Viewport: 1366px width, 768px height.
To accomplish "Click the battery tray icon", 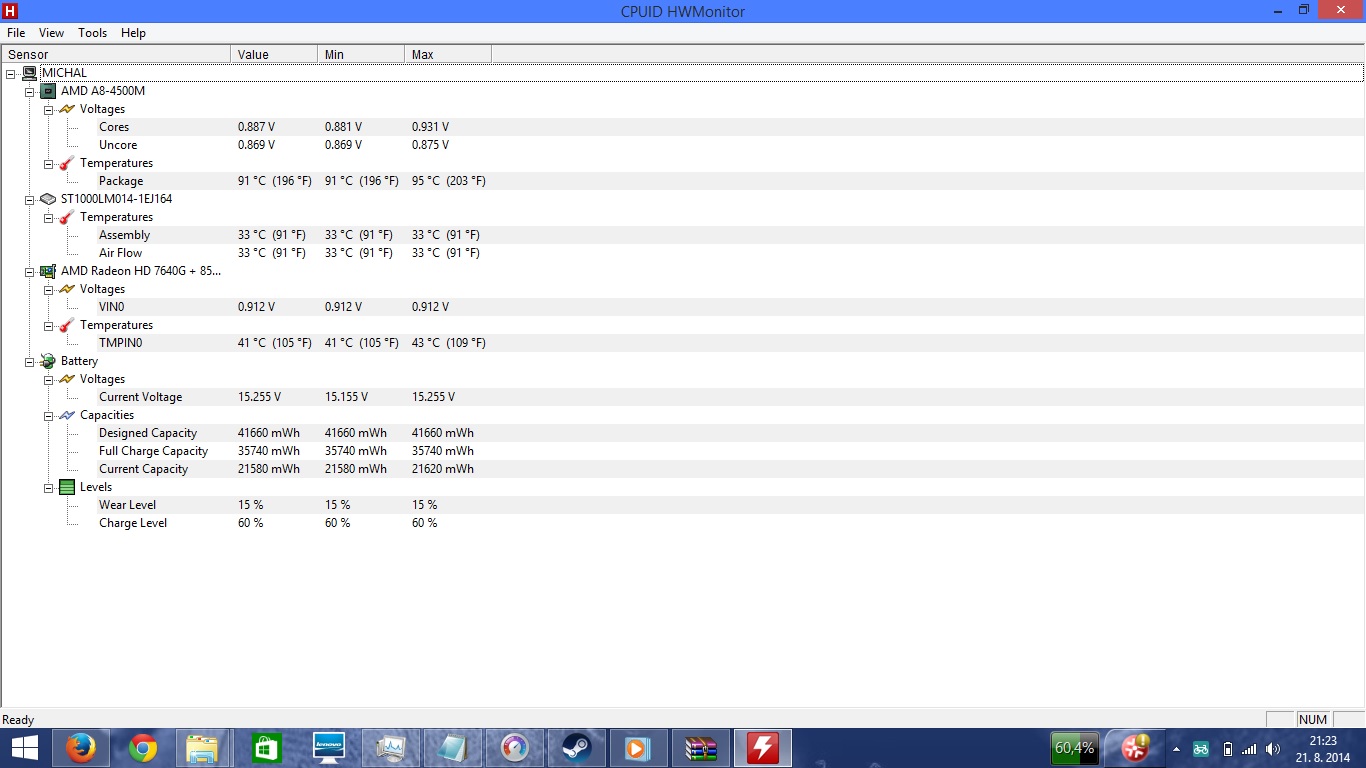I will point(1228,748).
